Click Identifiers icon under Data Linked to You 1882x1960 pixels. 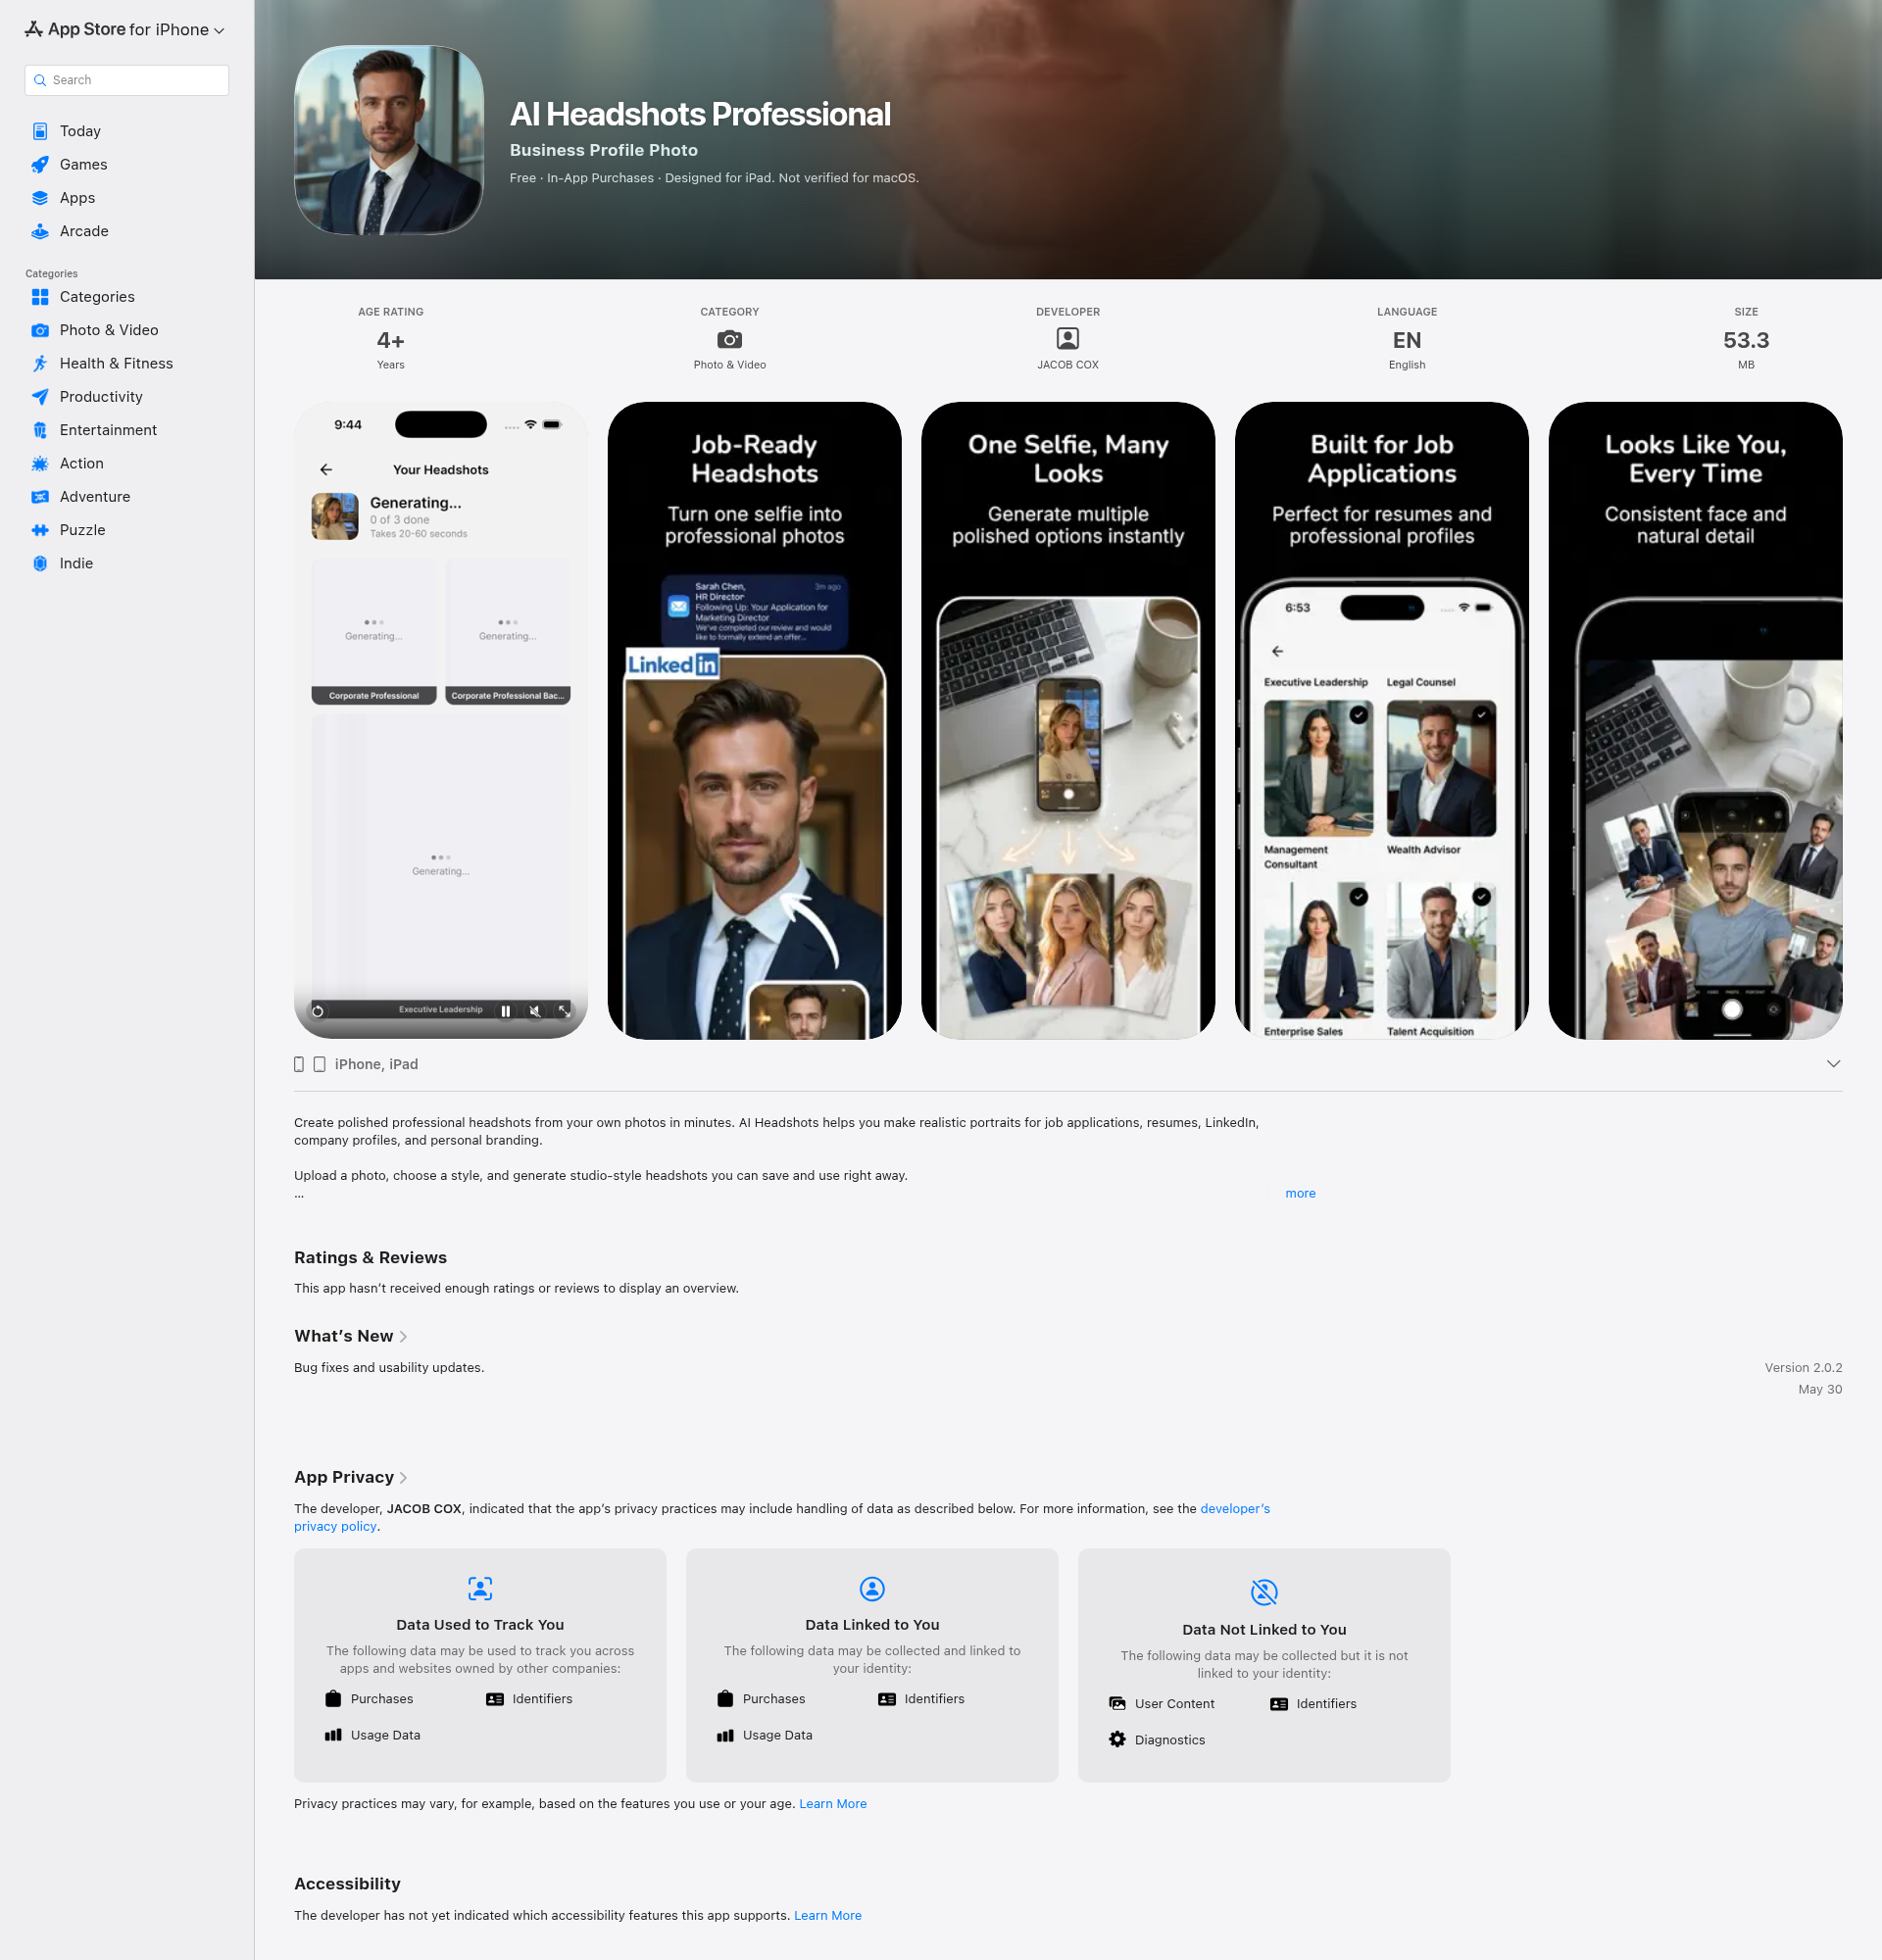(x=887, y=1699)
